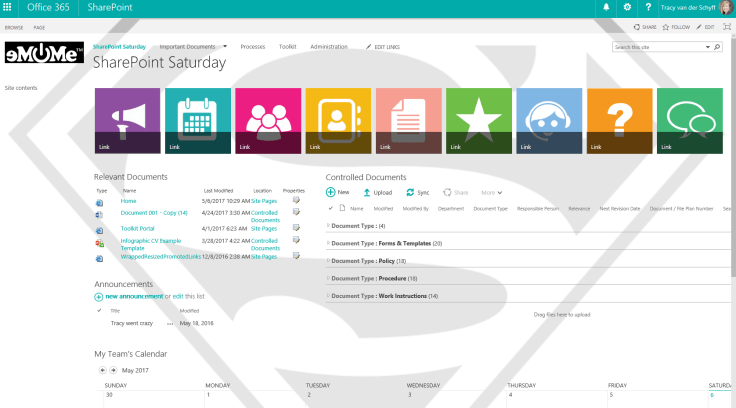Screen dimensions: 736x408
Task: Open the settings gear menu
Action: point(627,8)
